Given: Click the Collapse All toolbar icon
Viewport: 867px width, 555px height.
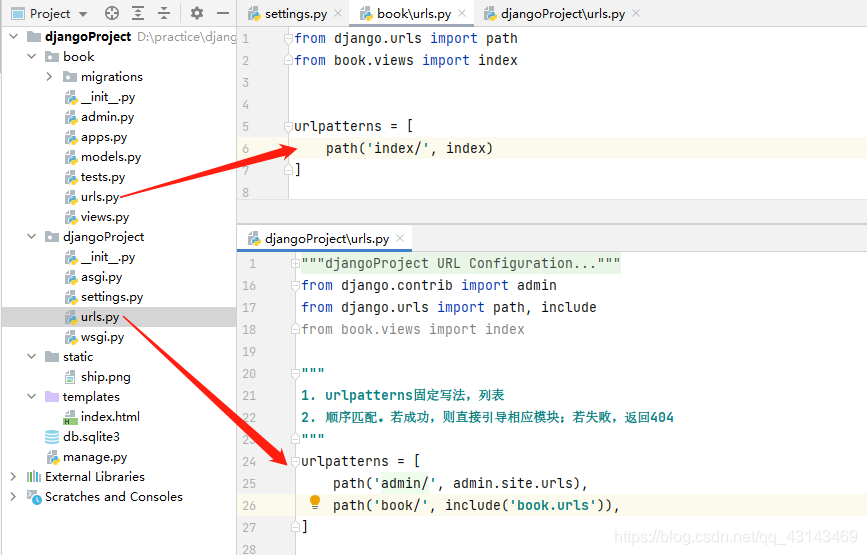Looking at the screenshot, I should pyautogui.click(x=164, y=13).
